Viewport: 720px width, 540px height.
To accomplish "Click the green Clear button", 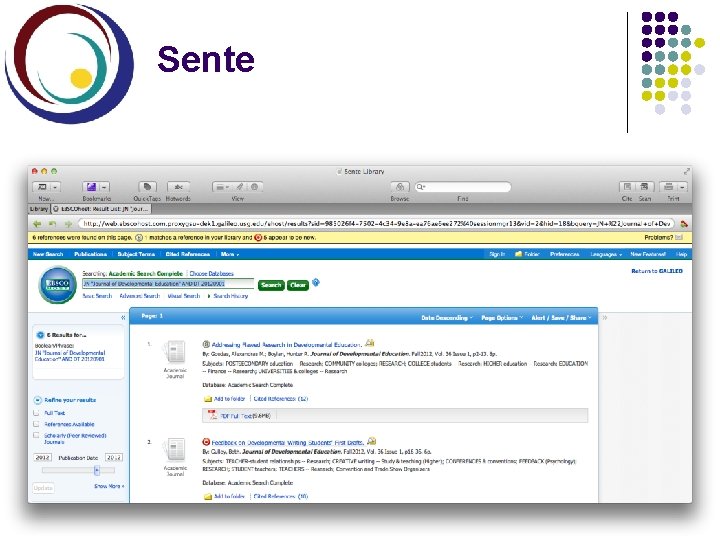I will tap(298, 285).
